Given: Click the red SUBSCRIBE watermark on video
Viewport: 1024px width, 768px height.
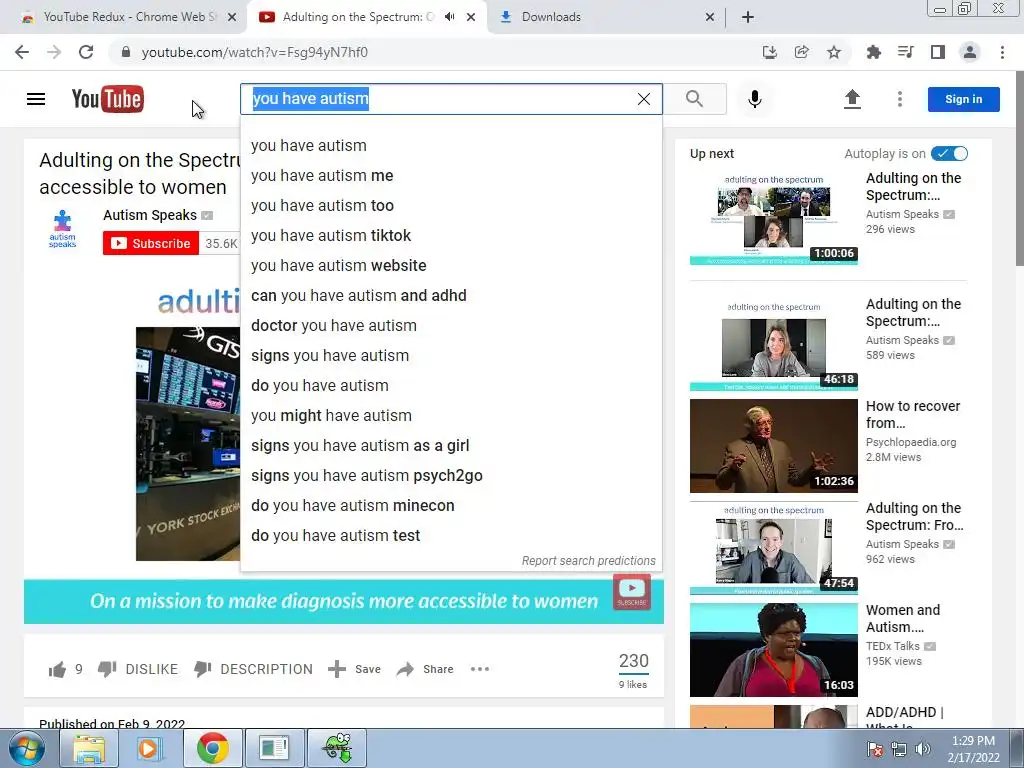Looking at the screenshot, I should pyautogui.click(x=632, y=592).
